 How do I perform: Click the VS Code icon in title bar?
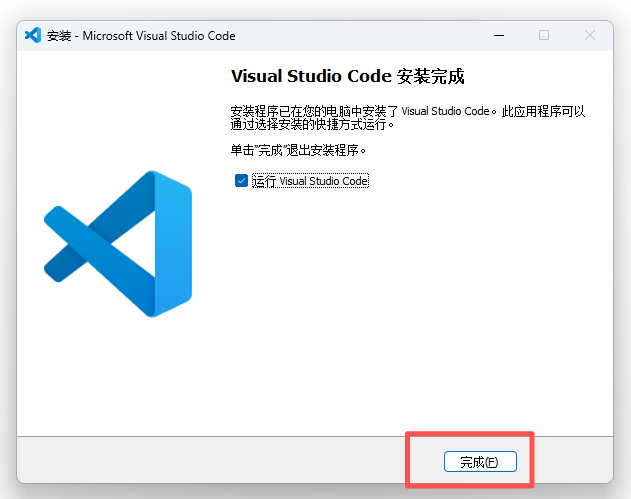pyautogui.click(x=33, y=35)
